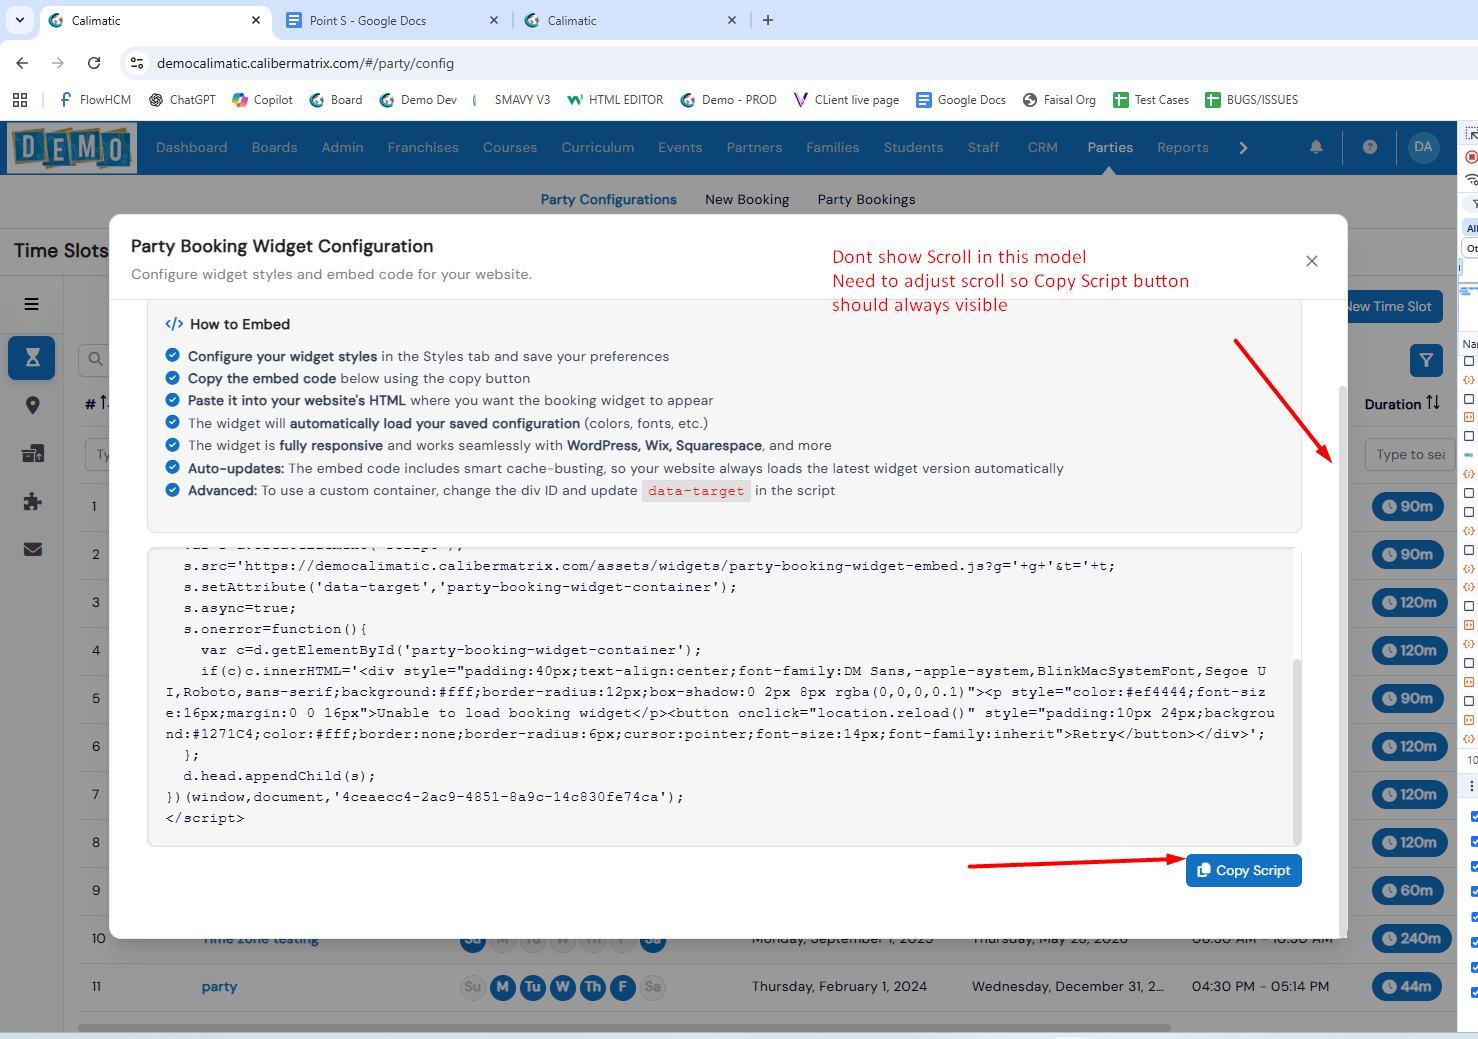The width and height of the screenshot is (1478, 1039).
Task: Open the browser apps grid icon
Action: point(20,100)
